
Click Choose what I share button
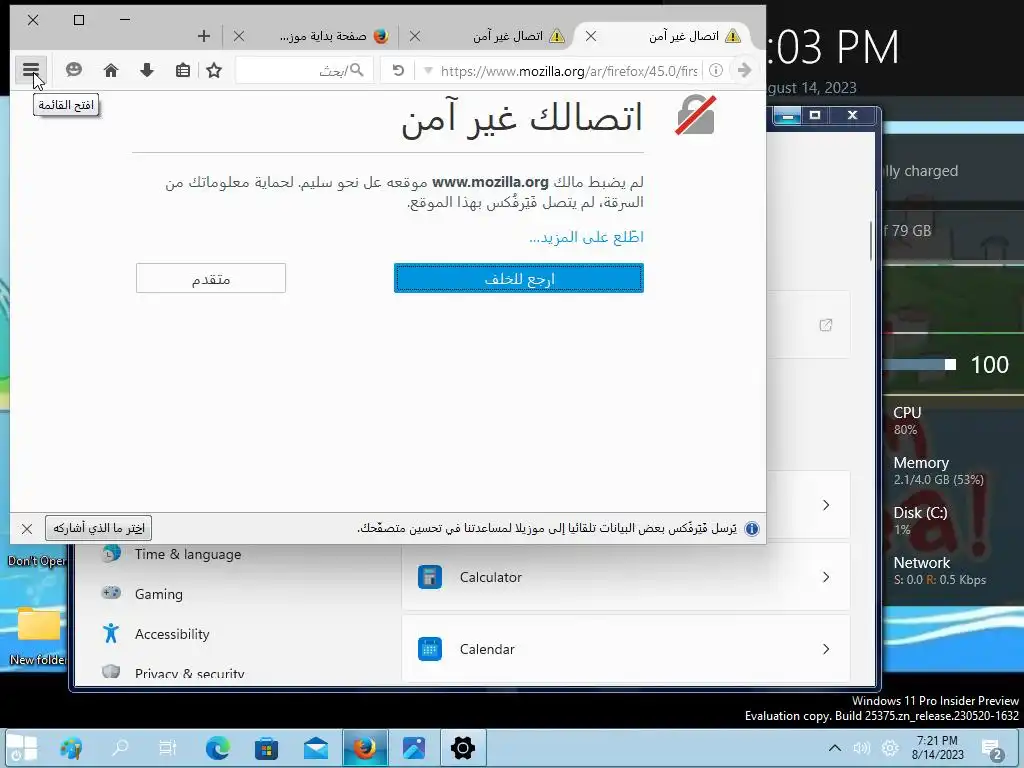pyautogui.click(x=99, y=528)
